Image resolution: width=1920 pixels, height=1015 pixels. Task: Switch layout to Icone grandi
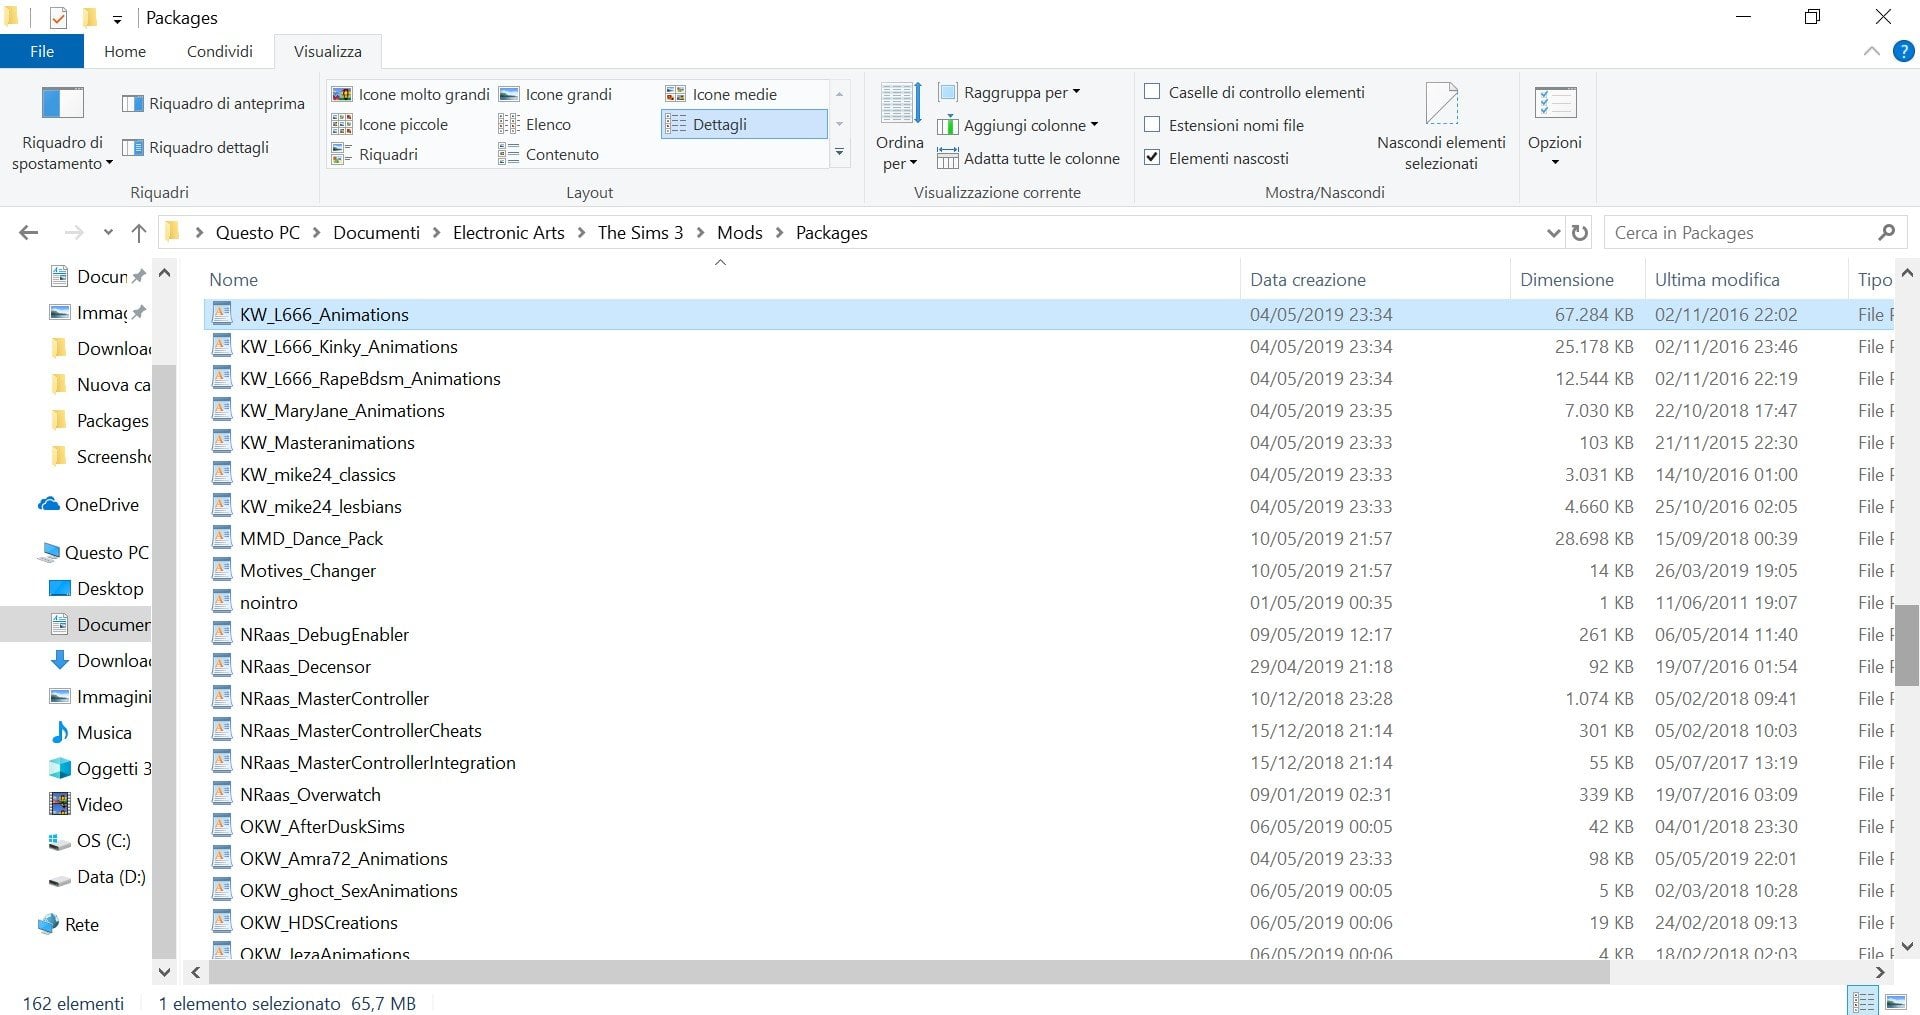tap(556, 94)
